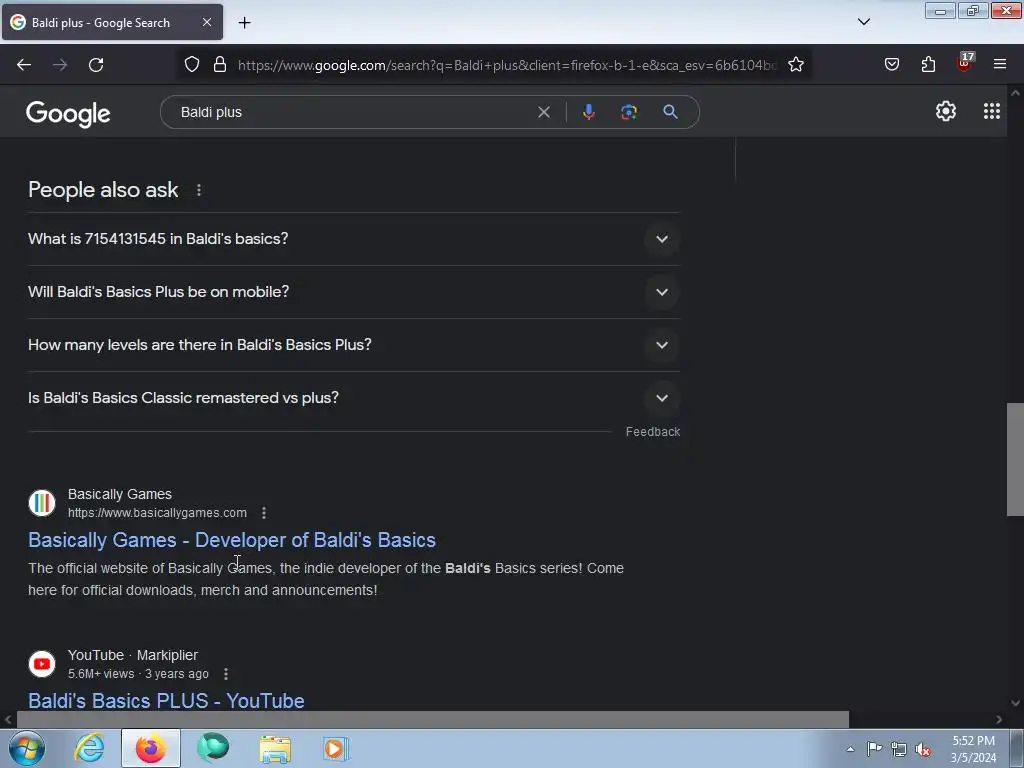Open People also ask options menu
Viewport: 1024px width, 768px height.
pos(199,190)
